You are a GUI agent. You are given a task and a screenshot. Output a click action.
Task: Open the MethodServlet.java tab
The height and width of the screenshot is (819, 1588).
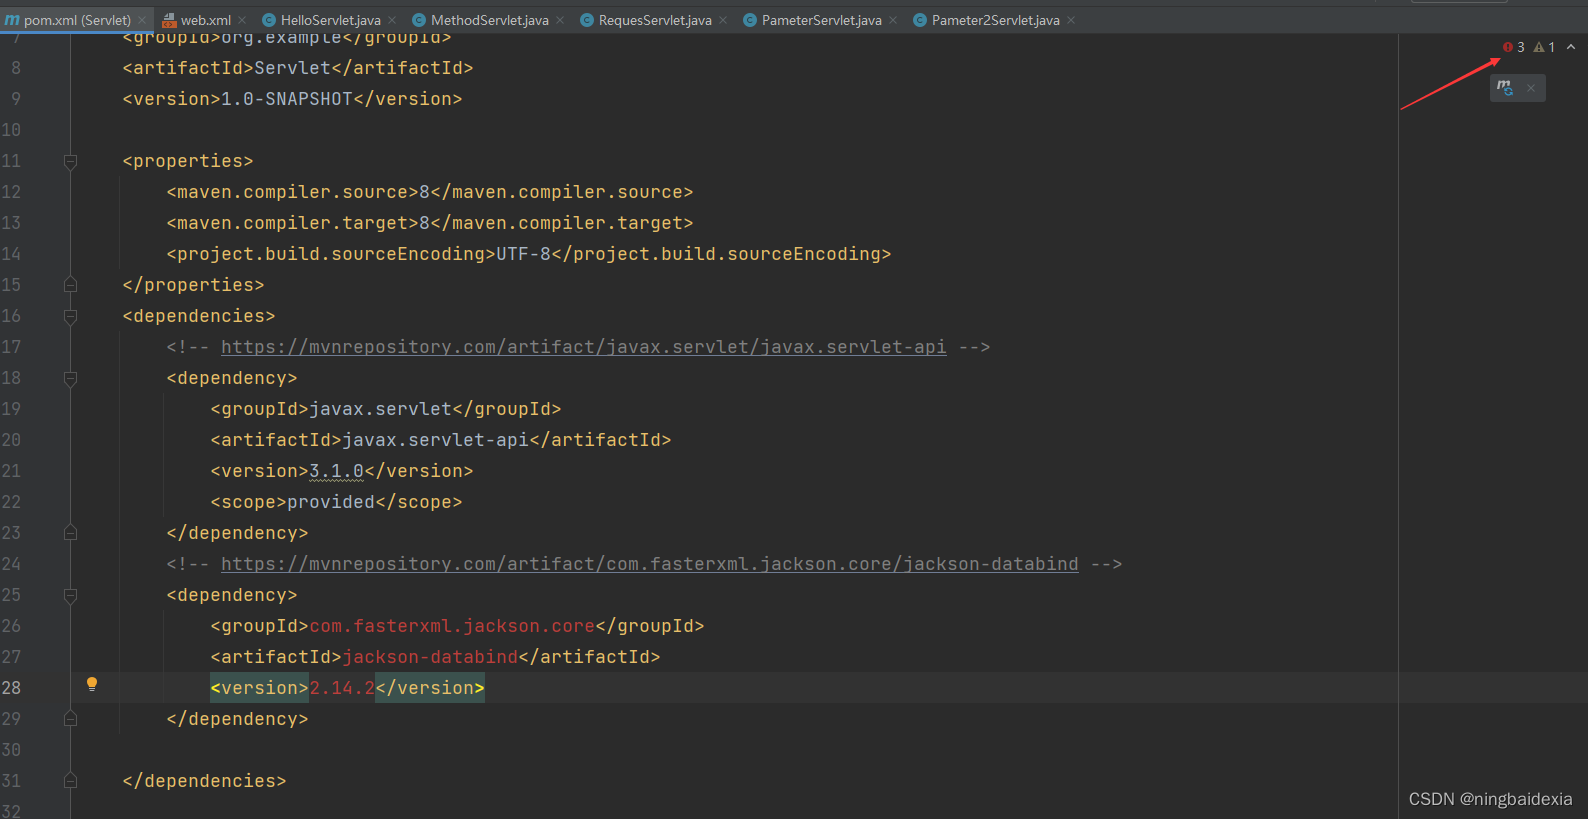click(489, 20)
